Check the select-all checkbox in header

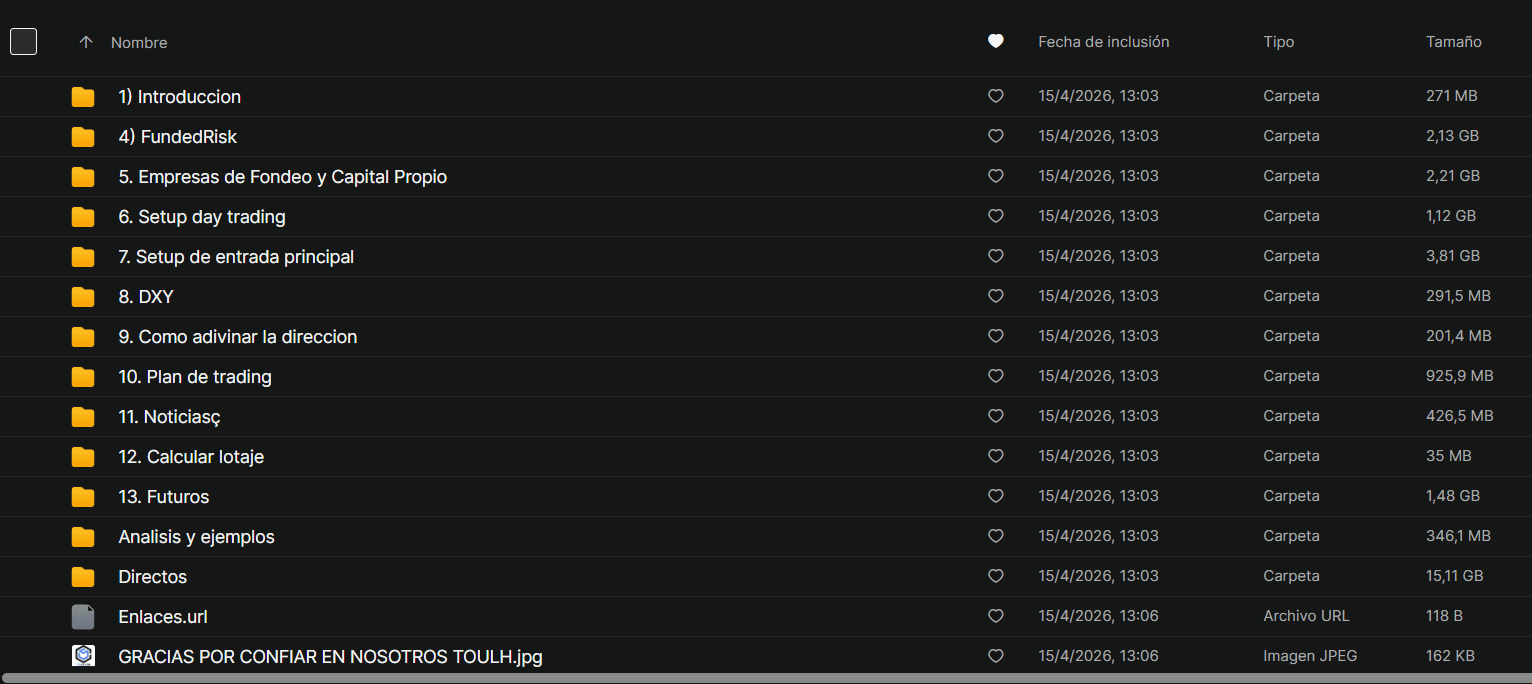23,42
